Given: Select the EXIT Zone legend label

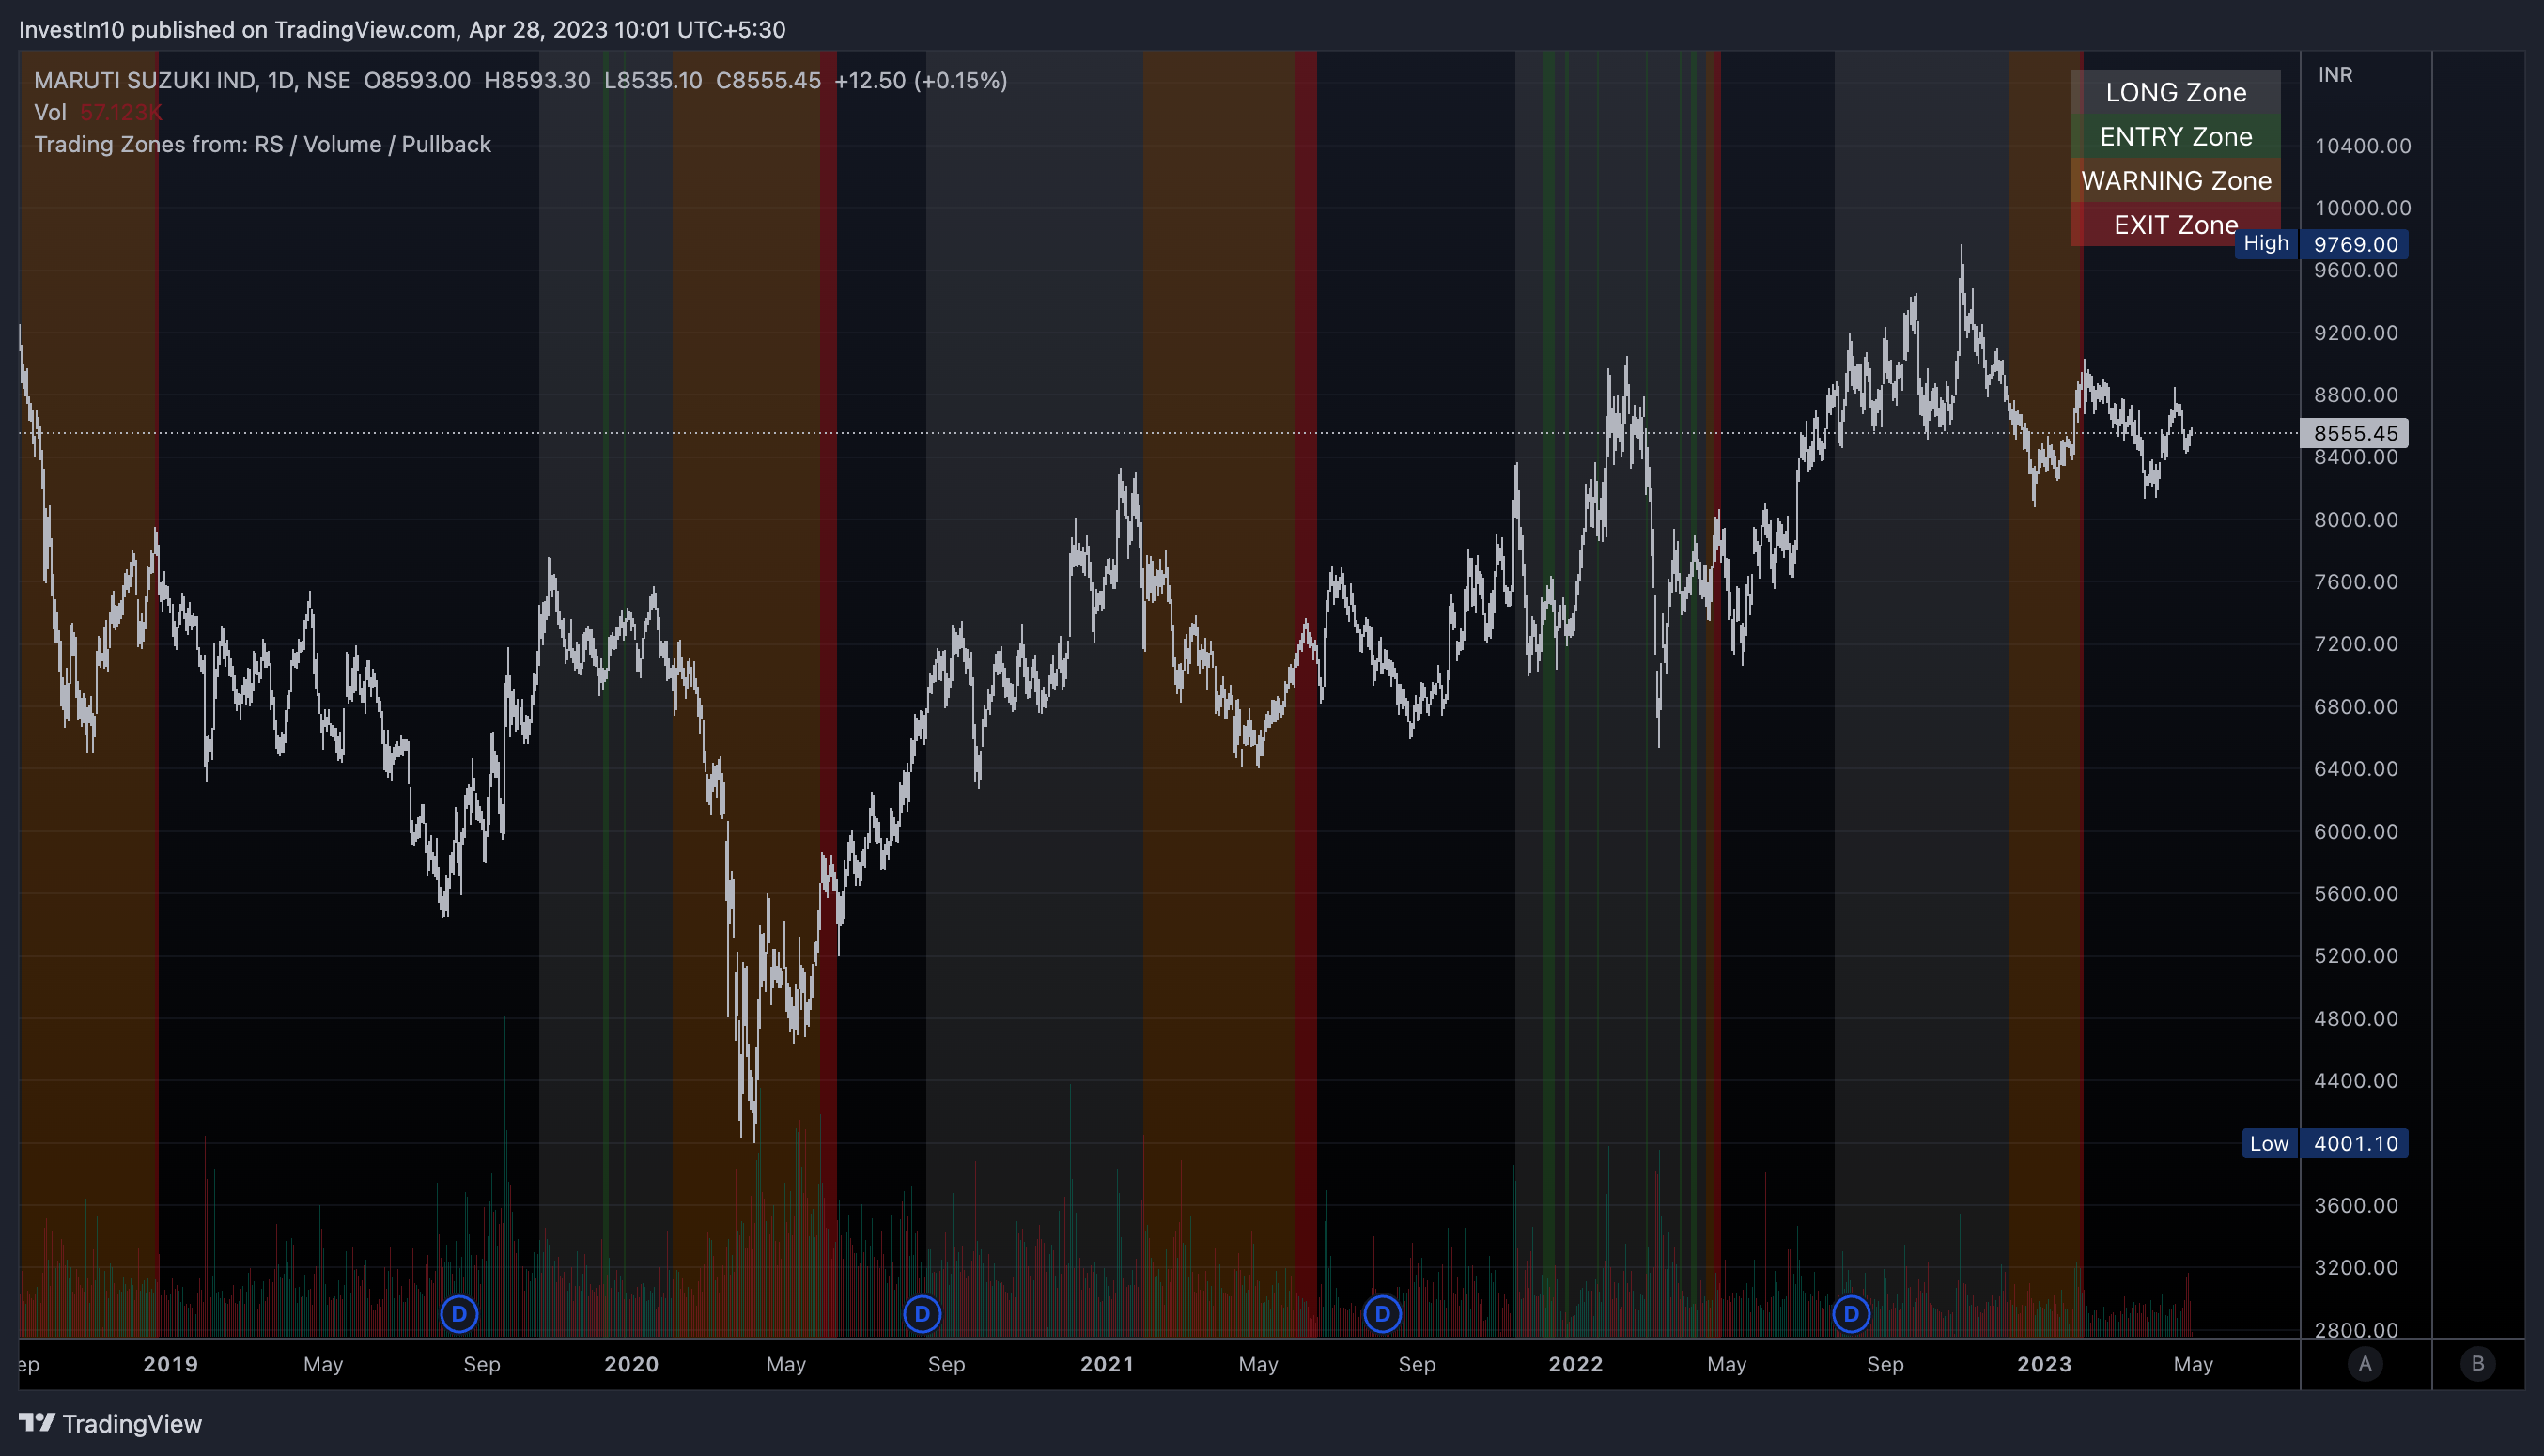Looking at the screenshot, I should click(2176, 224).
